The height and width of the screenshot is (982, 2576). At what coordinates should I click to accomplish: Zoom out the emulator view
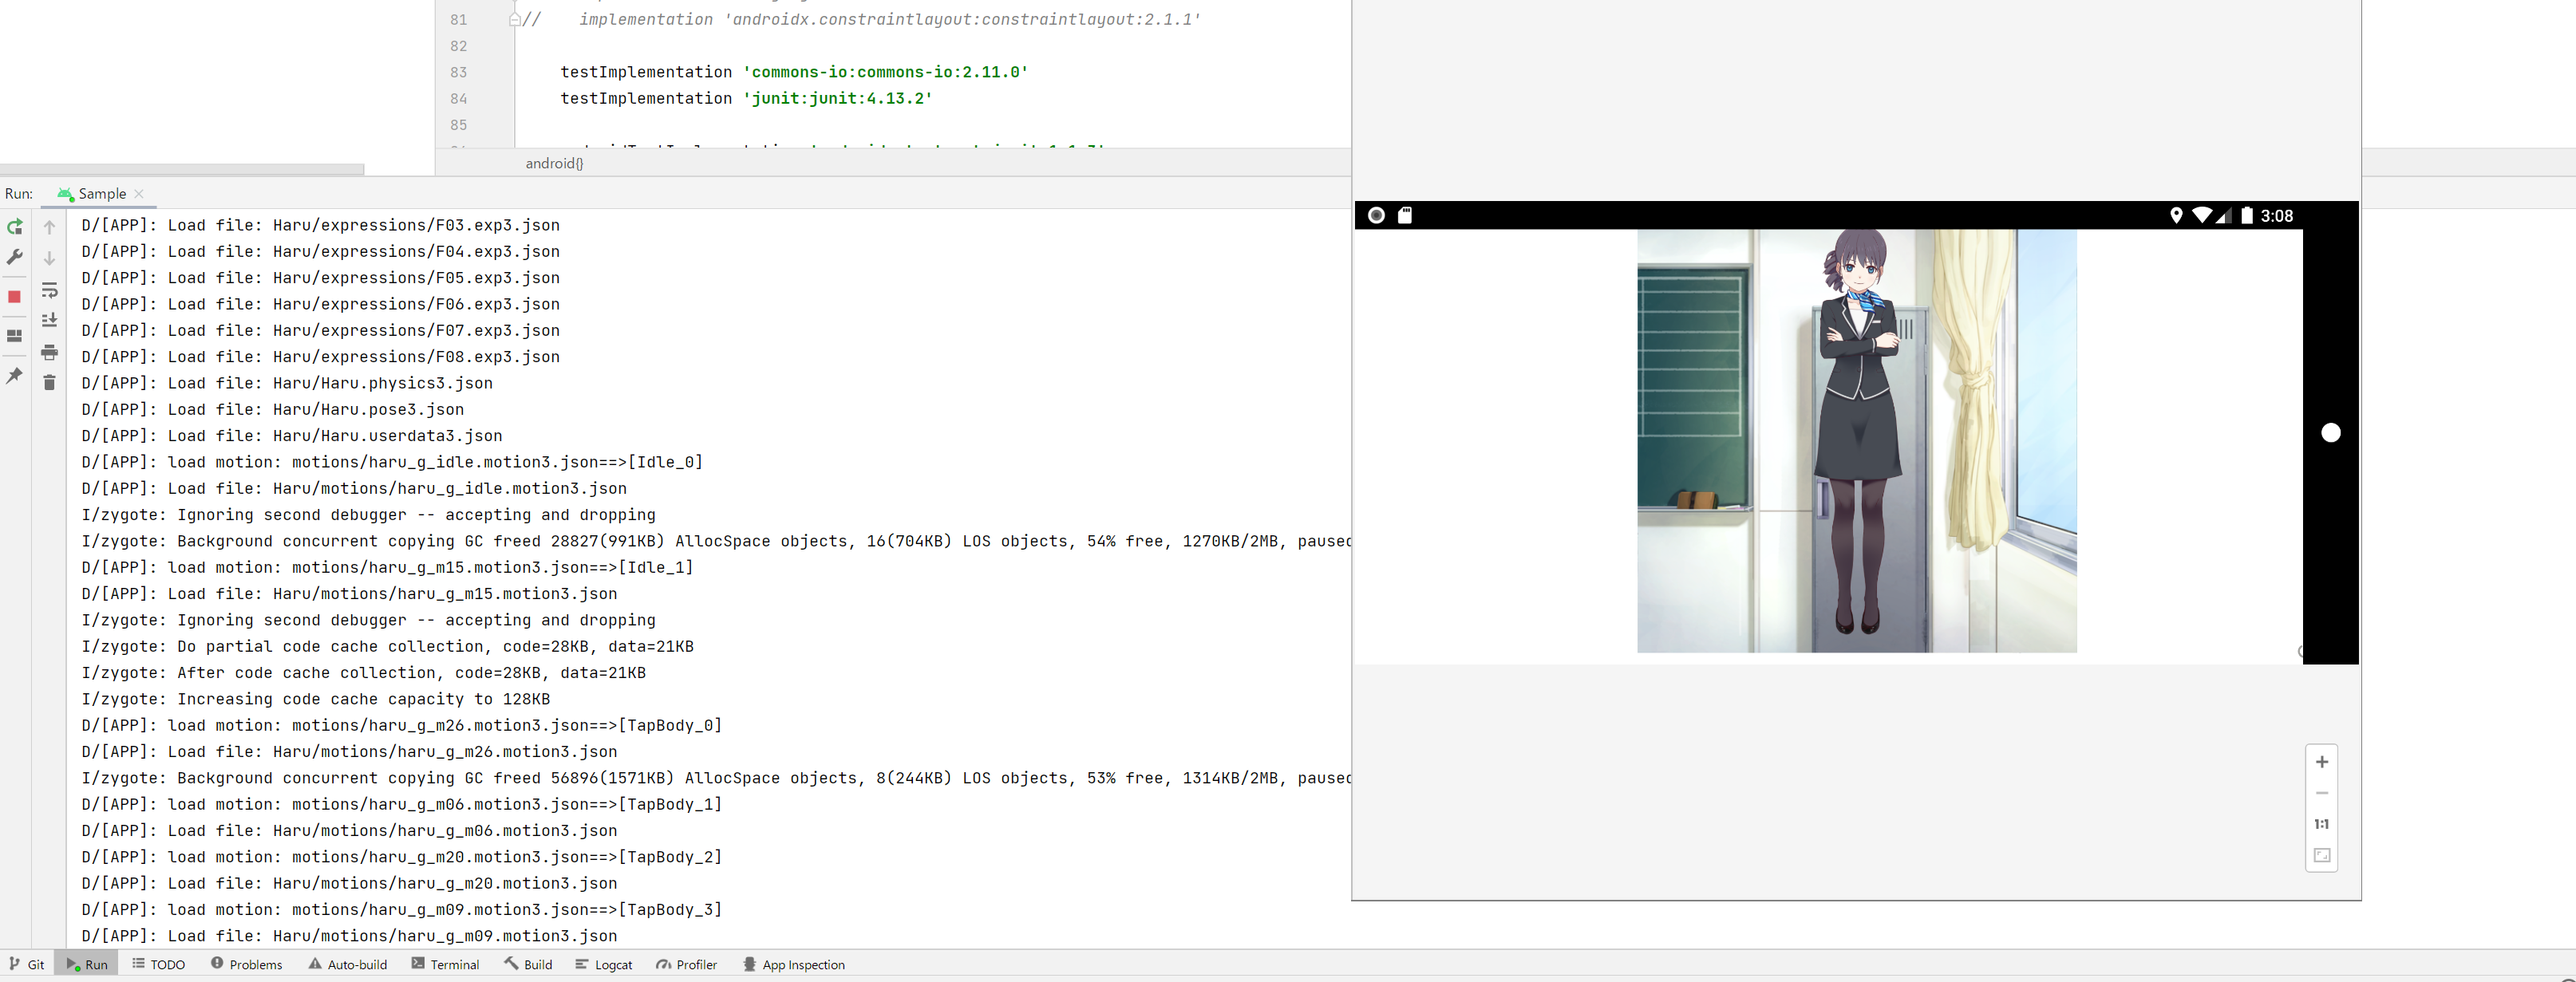tap(2322, 793)
